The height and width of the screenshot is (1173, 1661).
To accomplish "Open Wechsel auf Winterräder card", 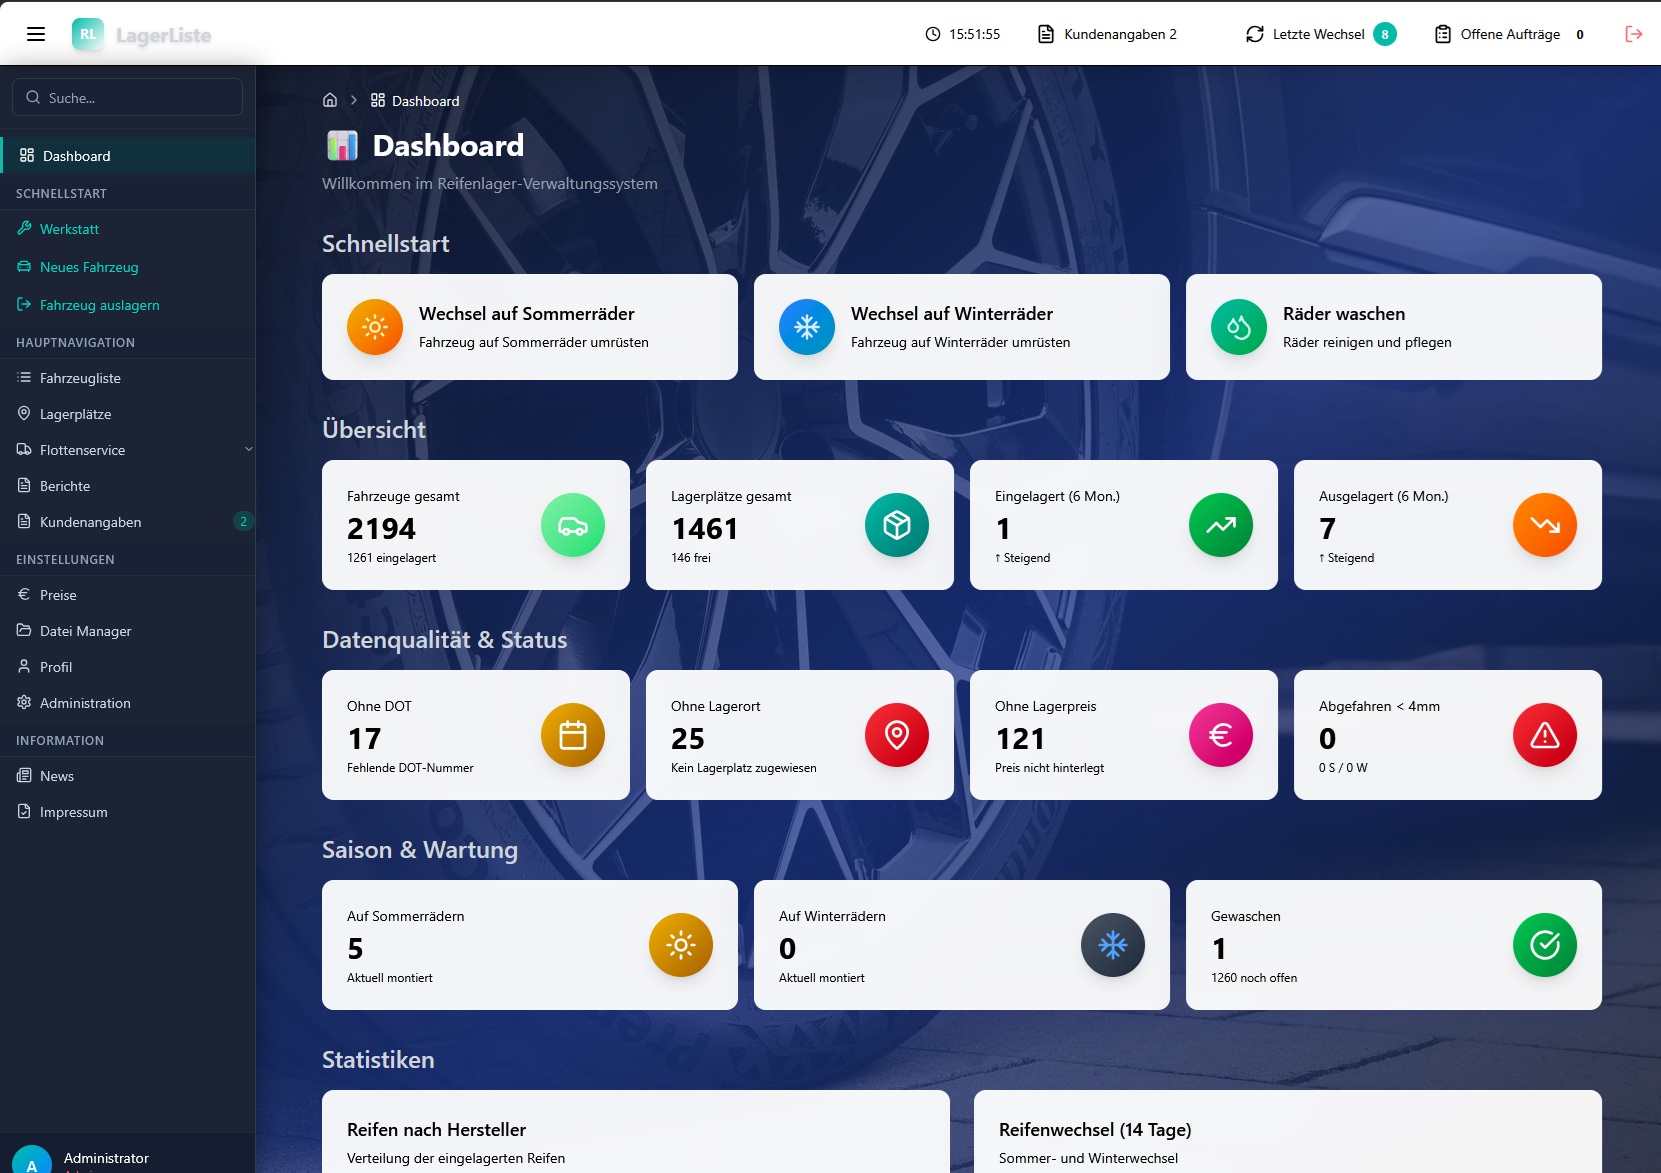I will click(962, 327).
